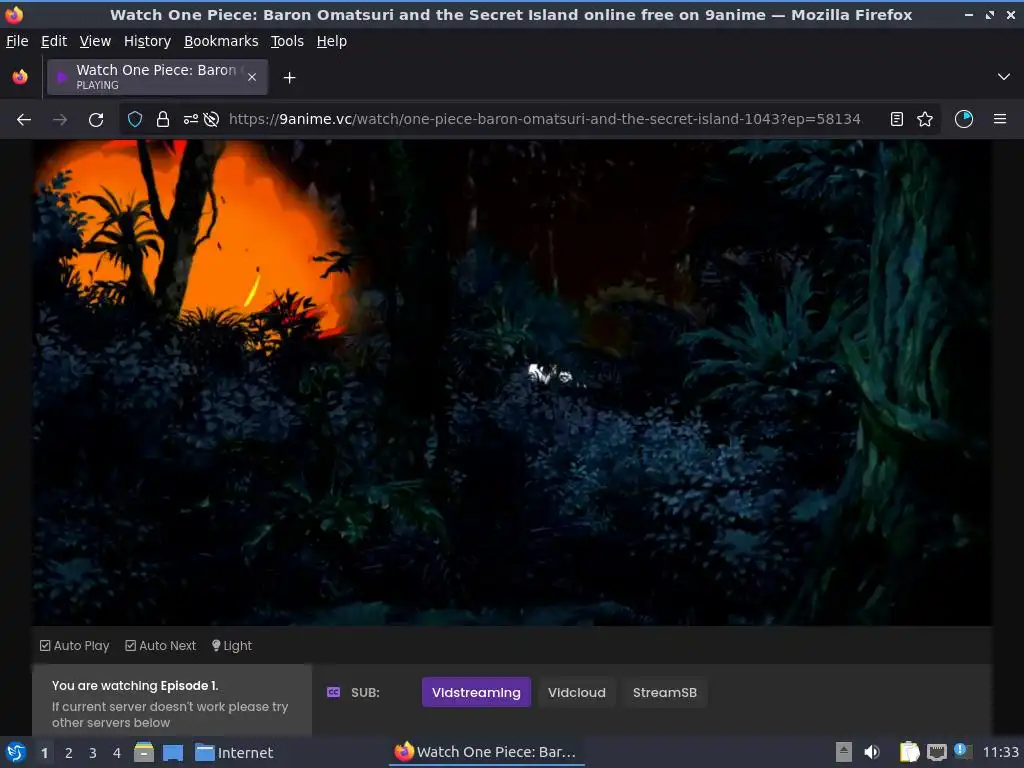The image size is (1024, 768).
Task: Toggle Reader View in address bar
Action: 897,120
